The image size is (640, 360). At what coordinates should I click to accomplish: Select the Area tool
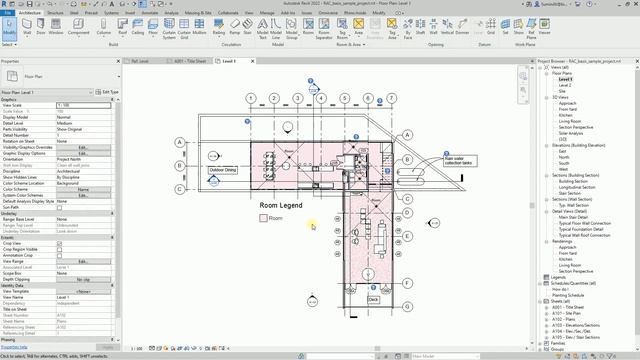358,27
